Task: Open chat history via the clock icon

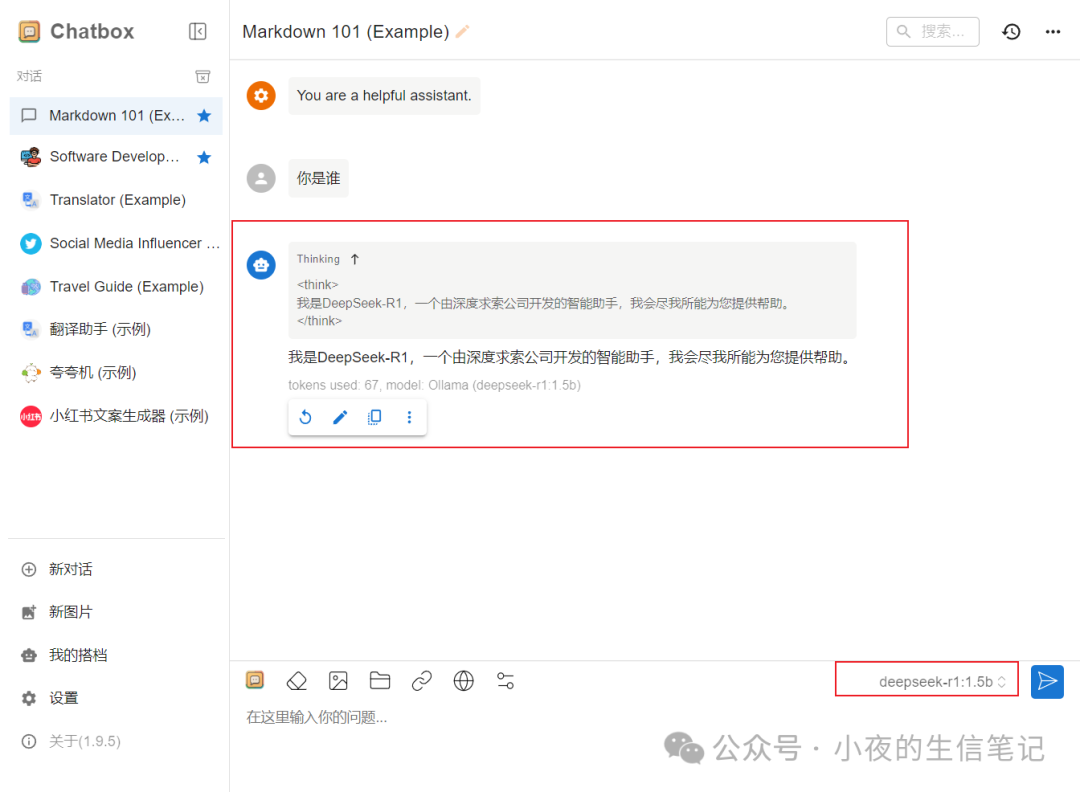Action: (x=1011, y=31)
